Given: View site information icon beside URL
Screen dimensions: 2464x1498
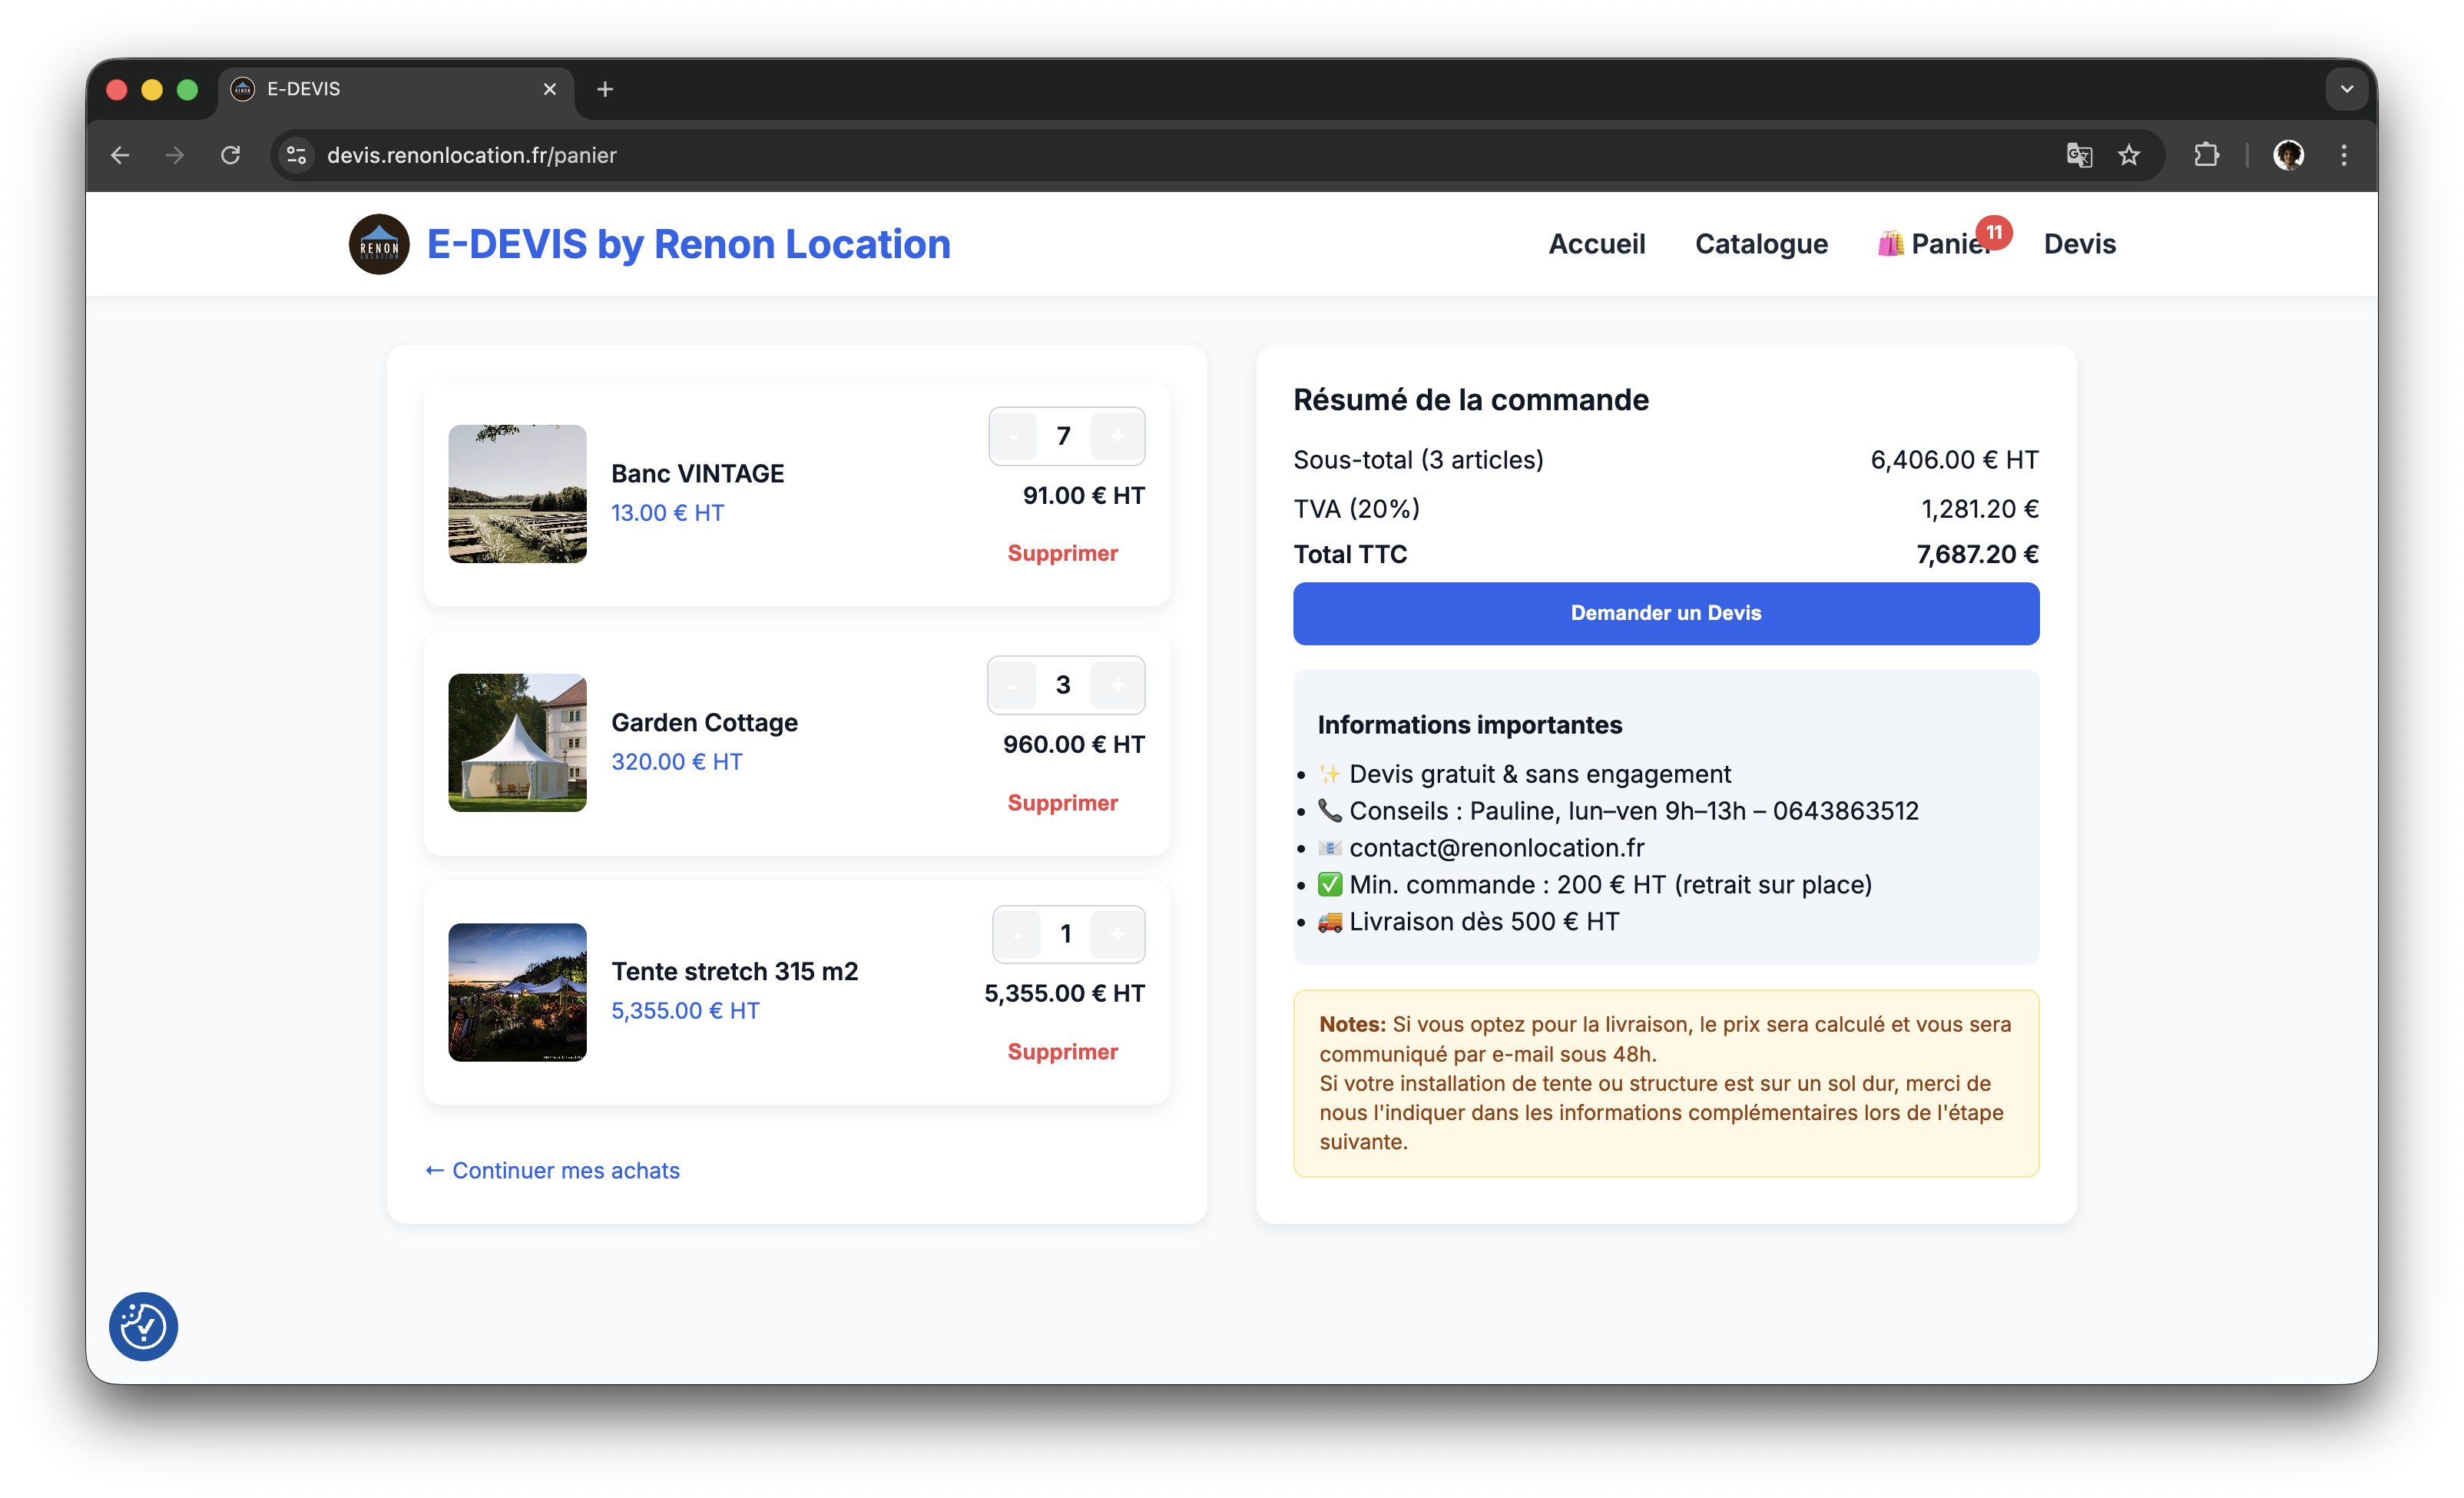Looking at the screenshot, I should 296,155.
